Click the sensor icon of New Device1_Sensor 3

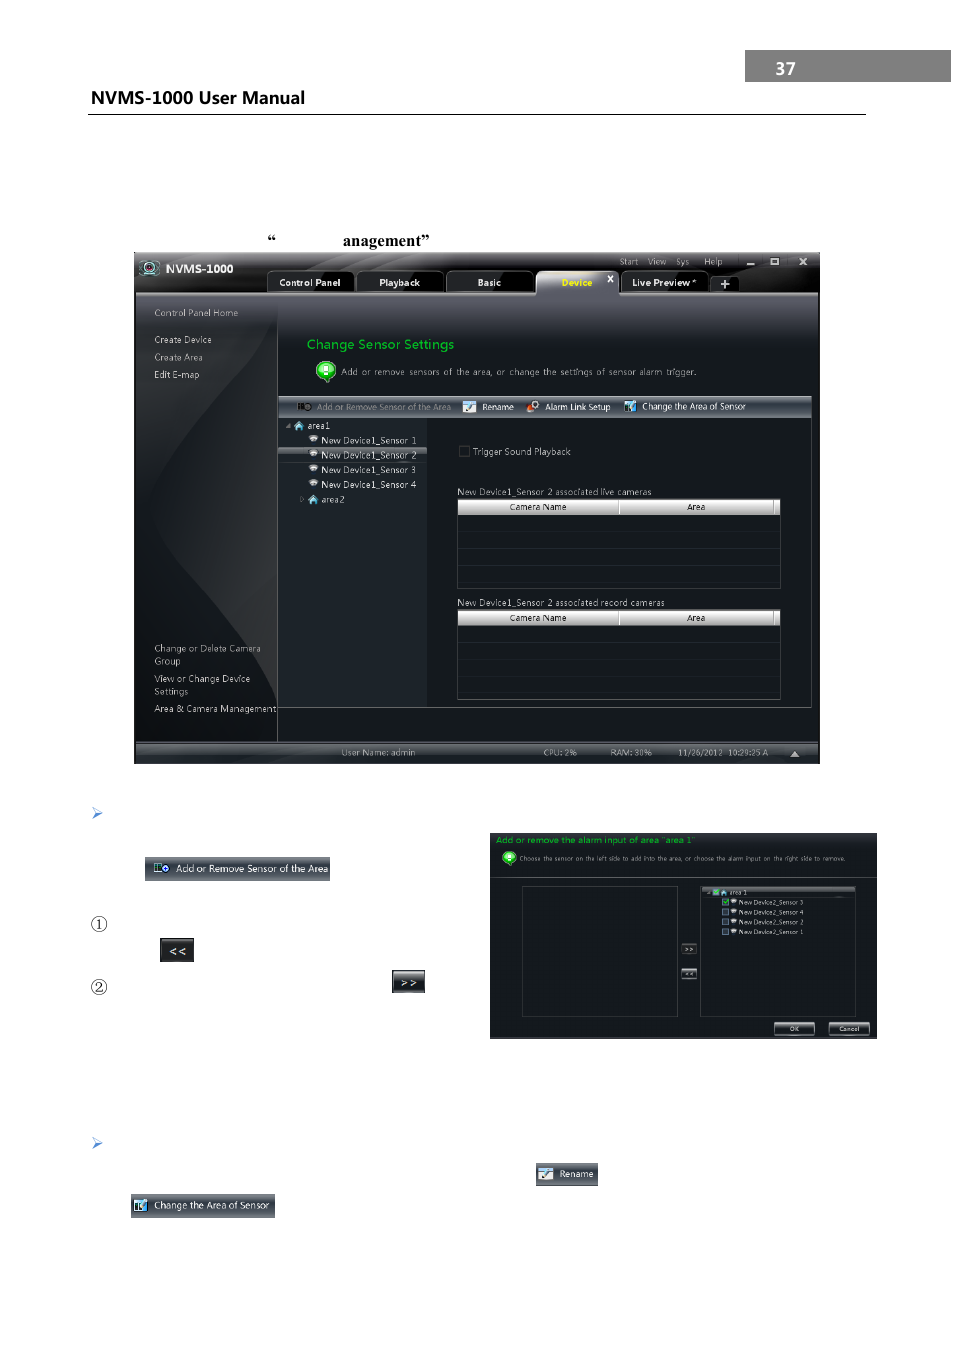(x=314, y=468)
